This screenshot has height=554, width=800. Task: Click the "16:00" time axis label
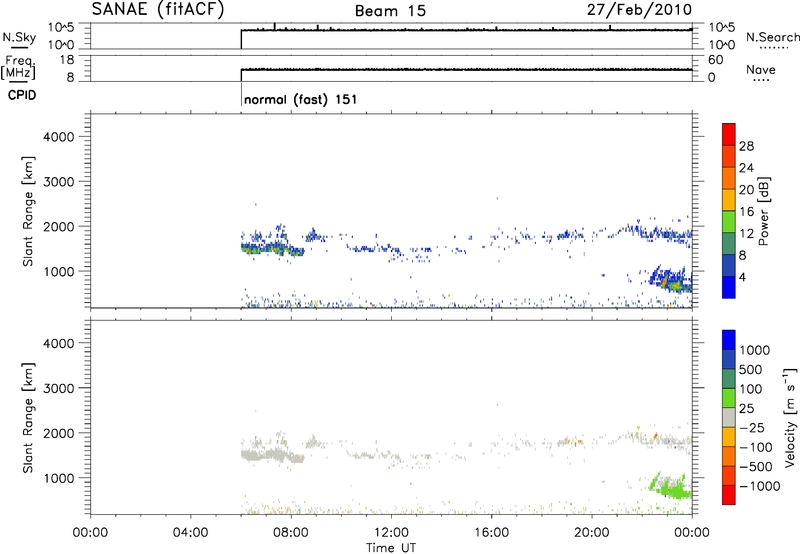click(491, 533)
